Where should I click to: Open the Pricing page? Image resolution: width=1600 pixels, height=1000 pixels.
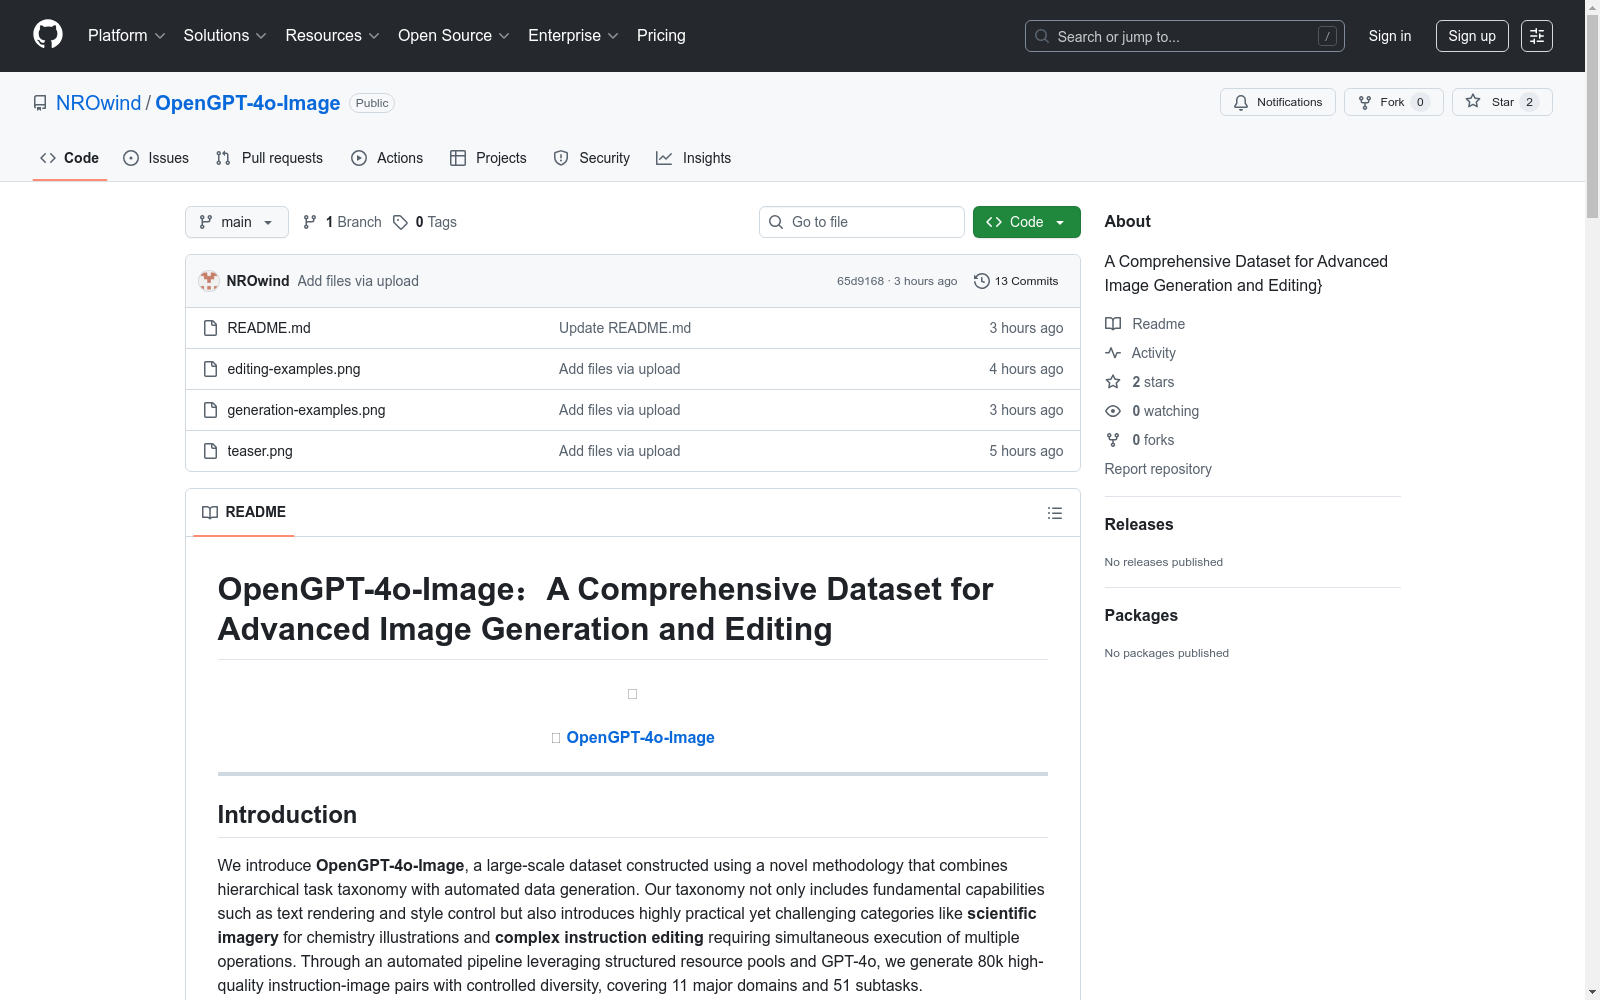point(661,35)
